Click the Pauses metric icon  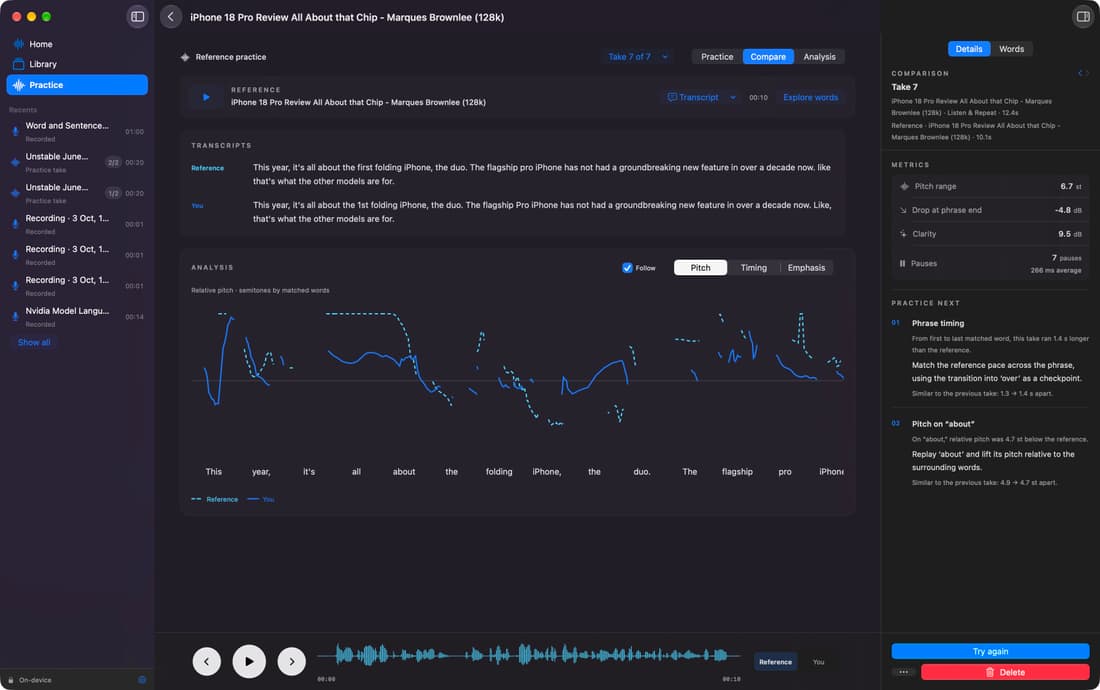coord(902,264)
